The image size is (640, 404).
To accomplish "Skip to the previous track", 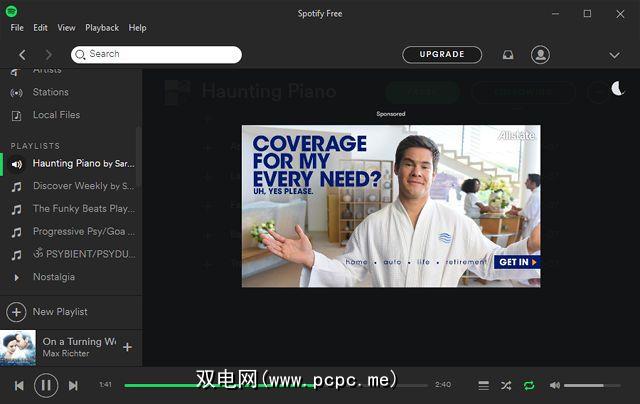I will 19,386.
